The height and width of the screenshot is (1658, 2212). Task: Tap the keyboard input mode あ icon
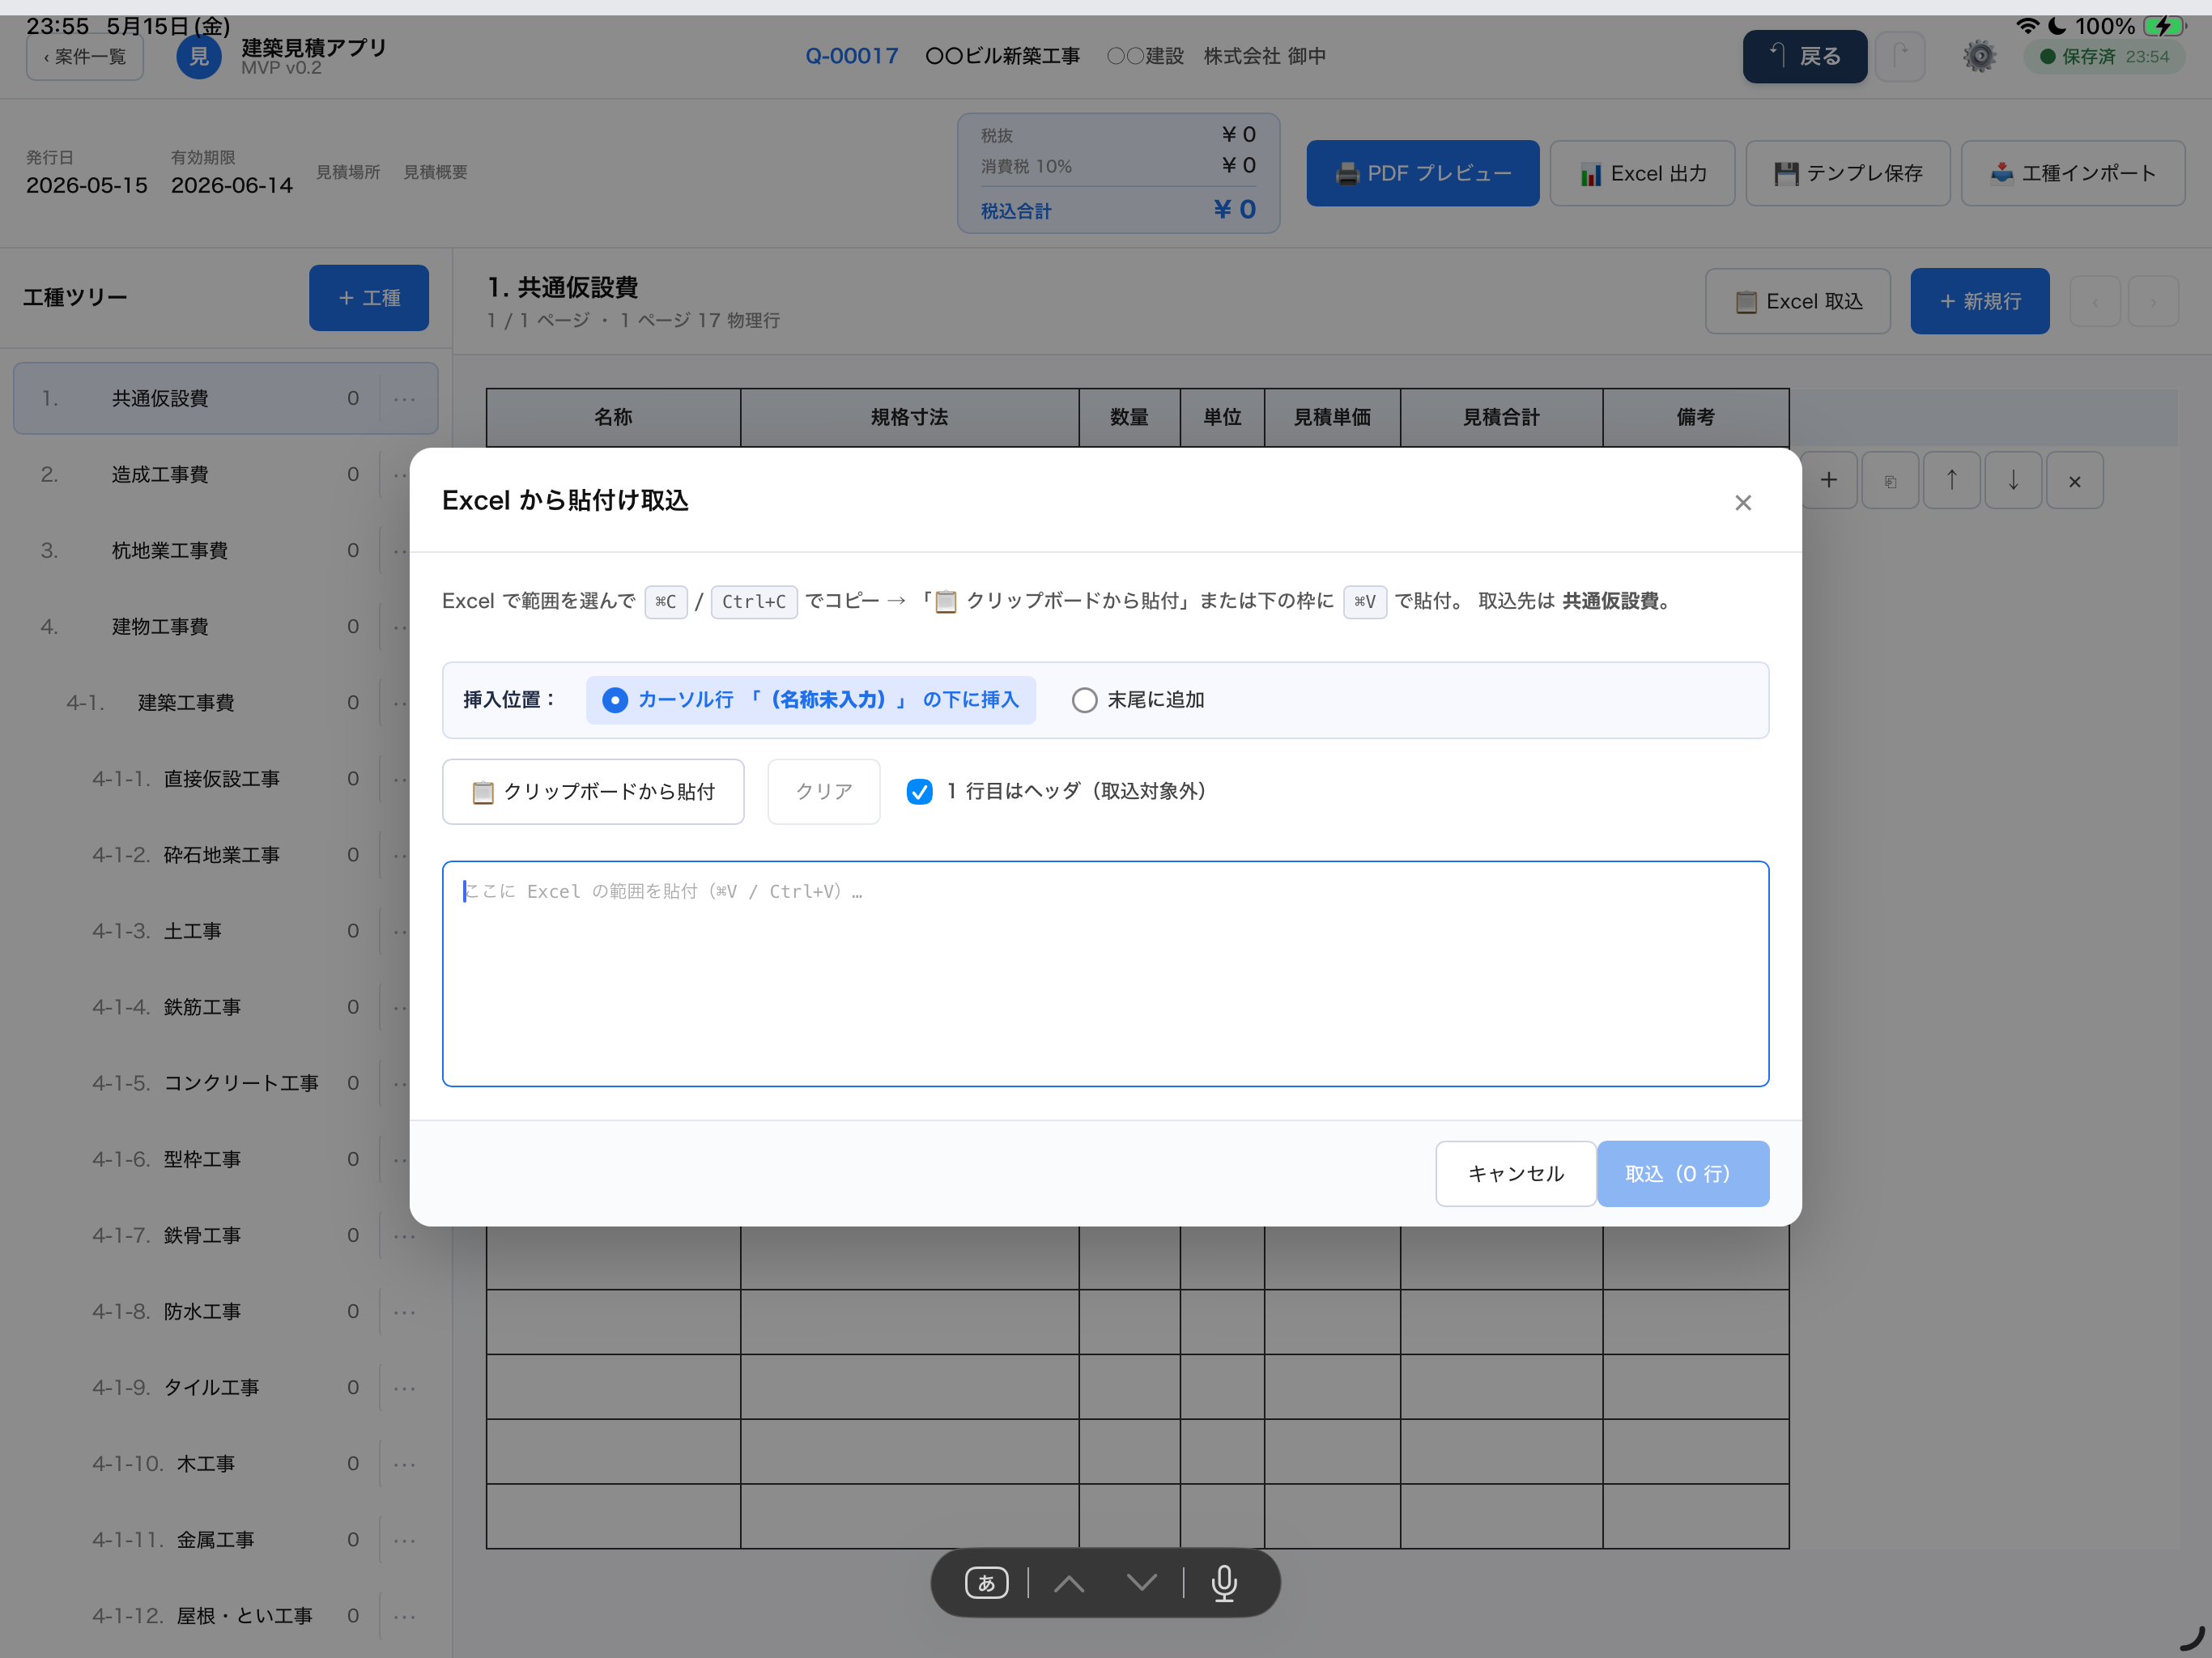(x=986, y=1582)
